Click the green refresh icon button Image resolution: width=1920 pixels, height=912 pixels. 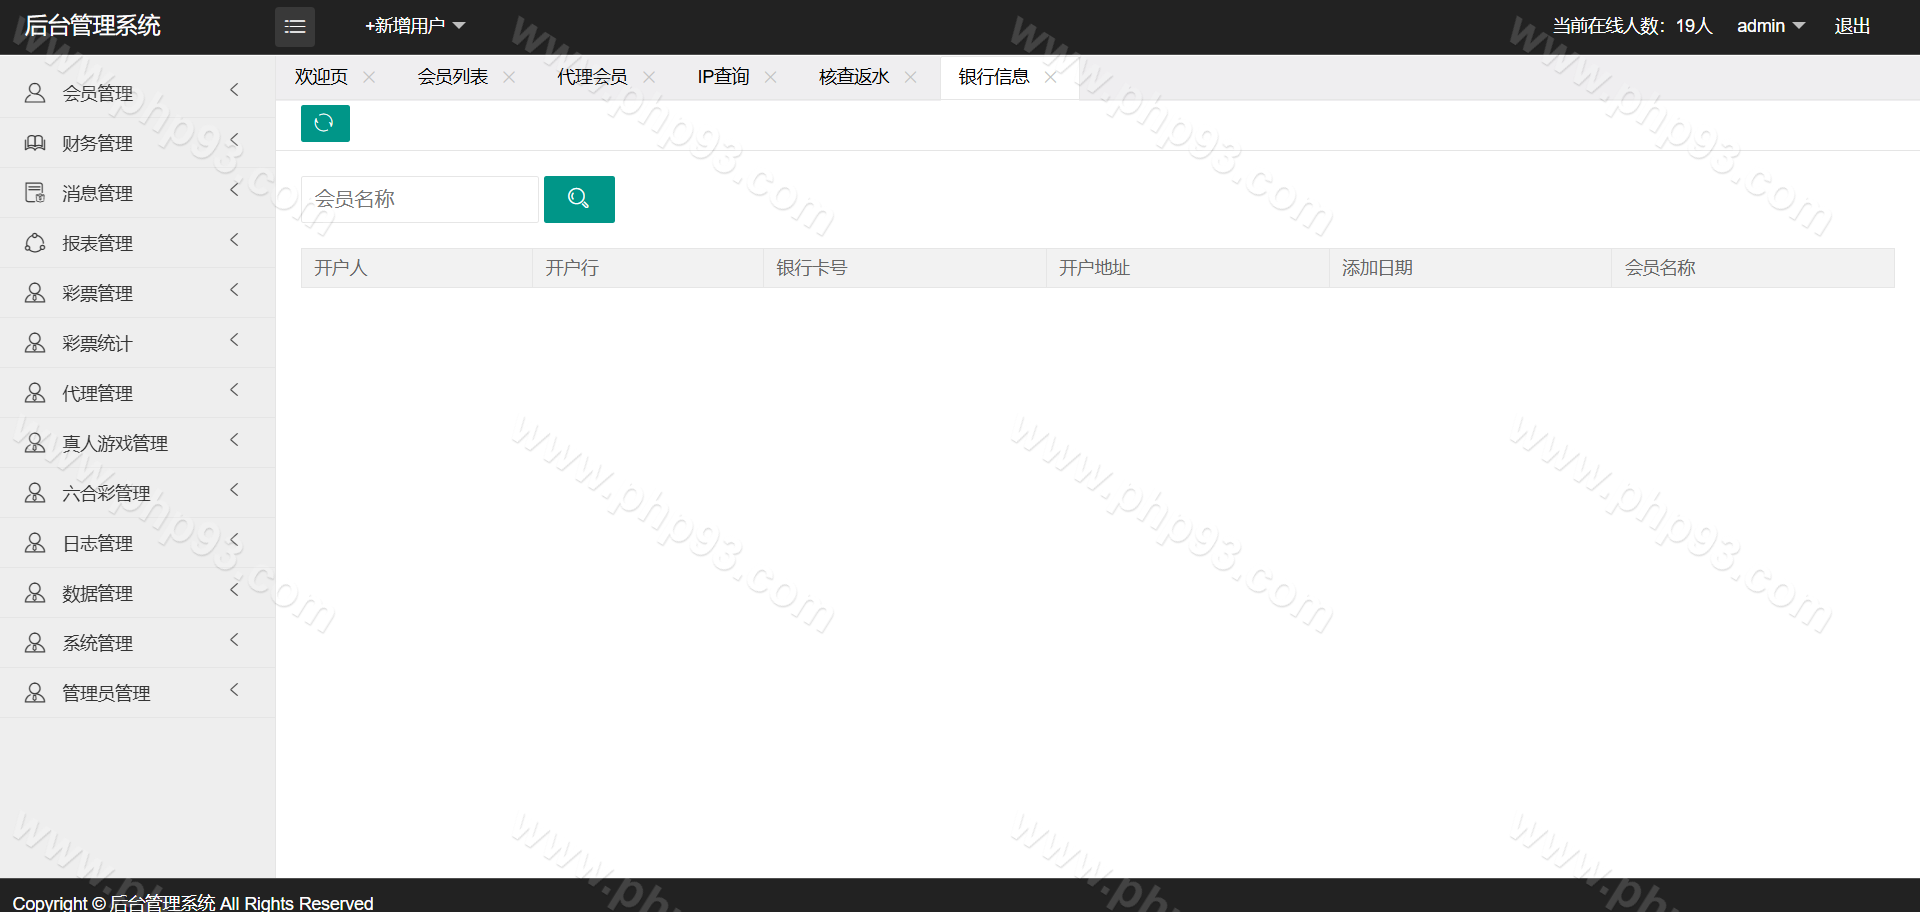click(x=325, y=123)
